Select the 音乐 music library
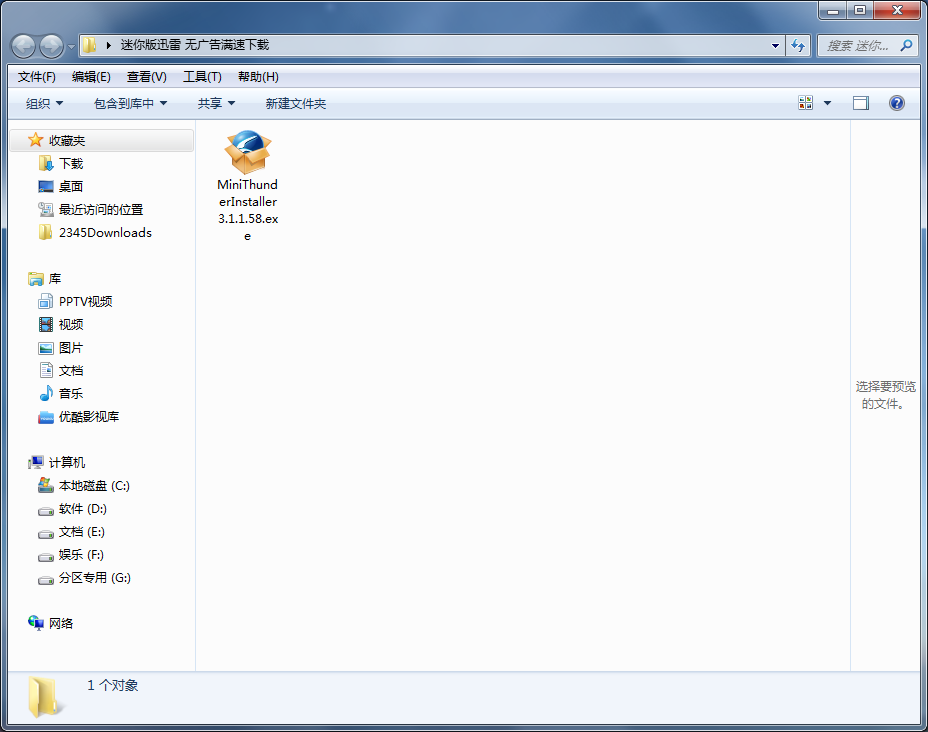The image size is (928, 732). [70, 393]
